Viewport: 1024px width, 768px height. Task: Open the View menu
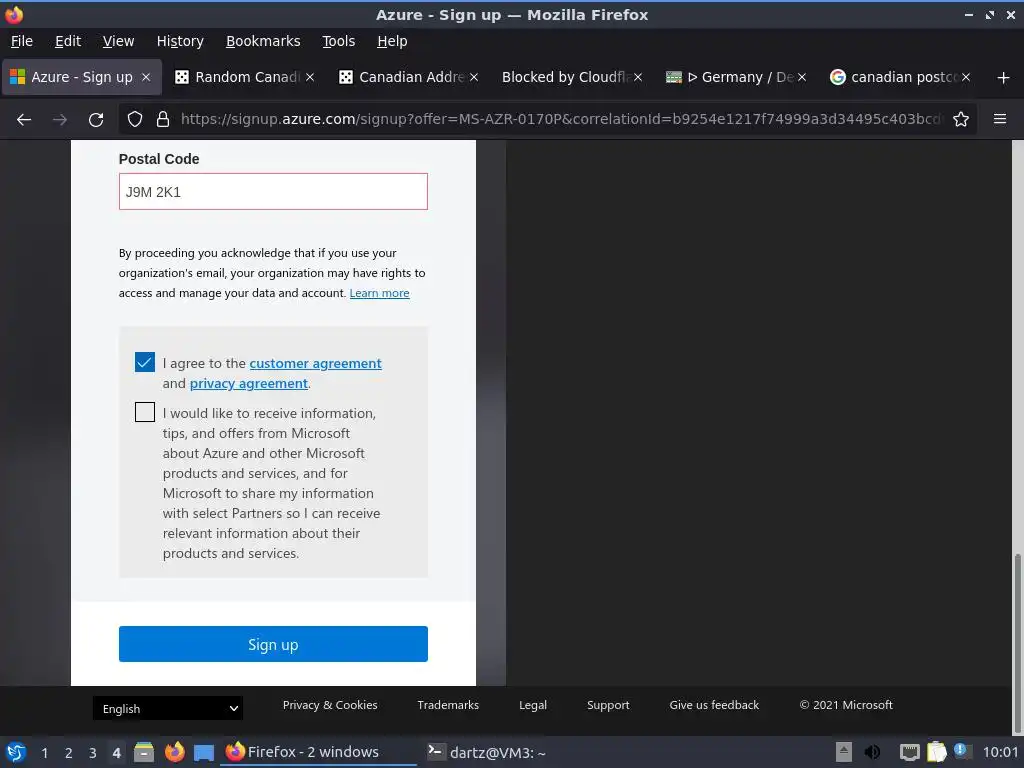click(118, 41)
